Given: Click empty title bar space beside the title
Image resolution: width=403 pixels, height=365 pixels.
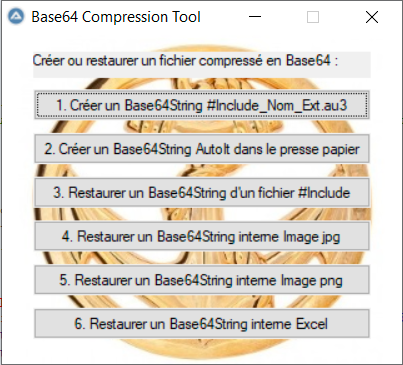Looking at the screenshot, I should (220, 17).
